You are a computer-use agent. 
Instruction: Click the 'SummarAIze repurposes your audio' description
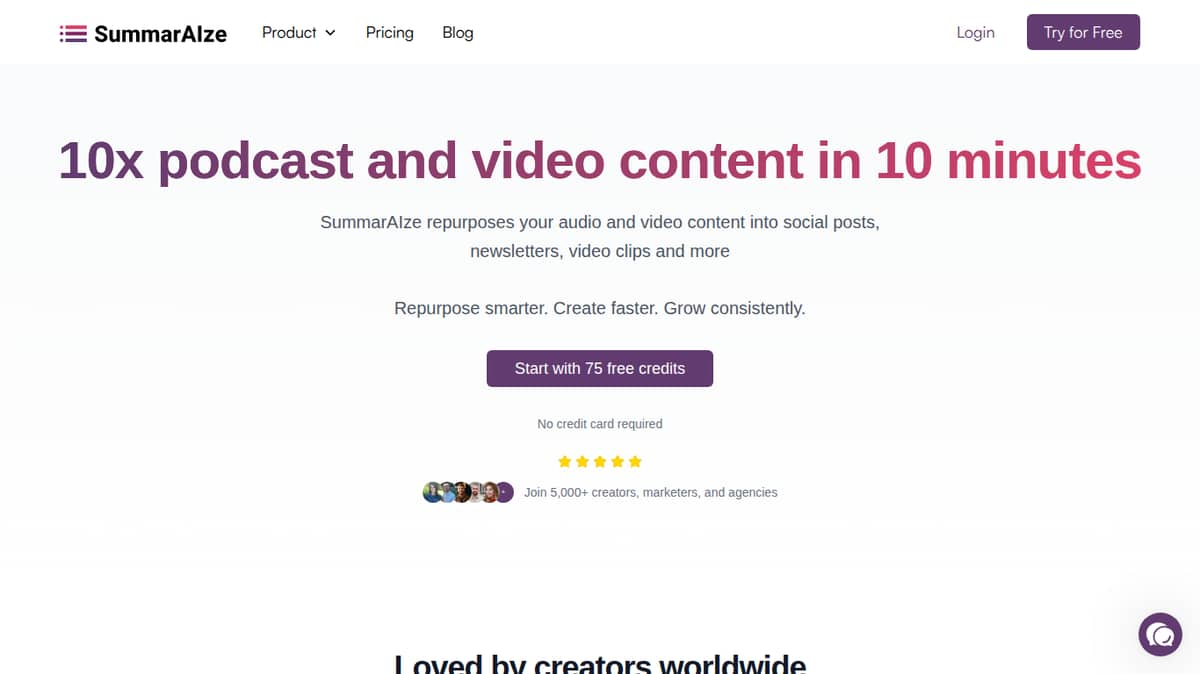click(600, 236)
